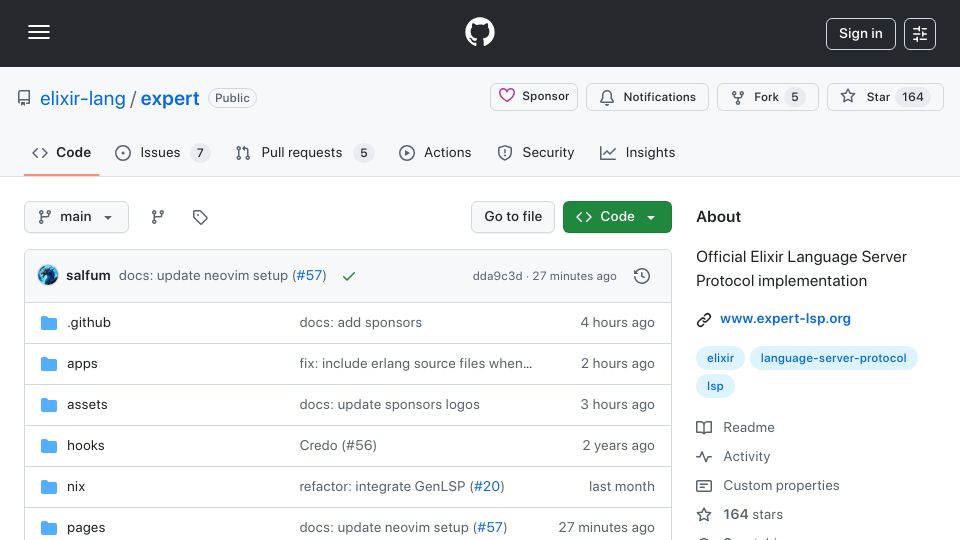Click the star icon next to 164 stars
The width and height of the screenshot is (960, 540).
click(704, 514)
